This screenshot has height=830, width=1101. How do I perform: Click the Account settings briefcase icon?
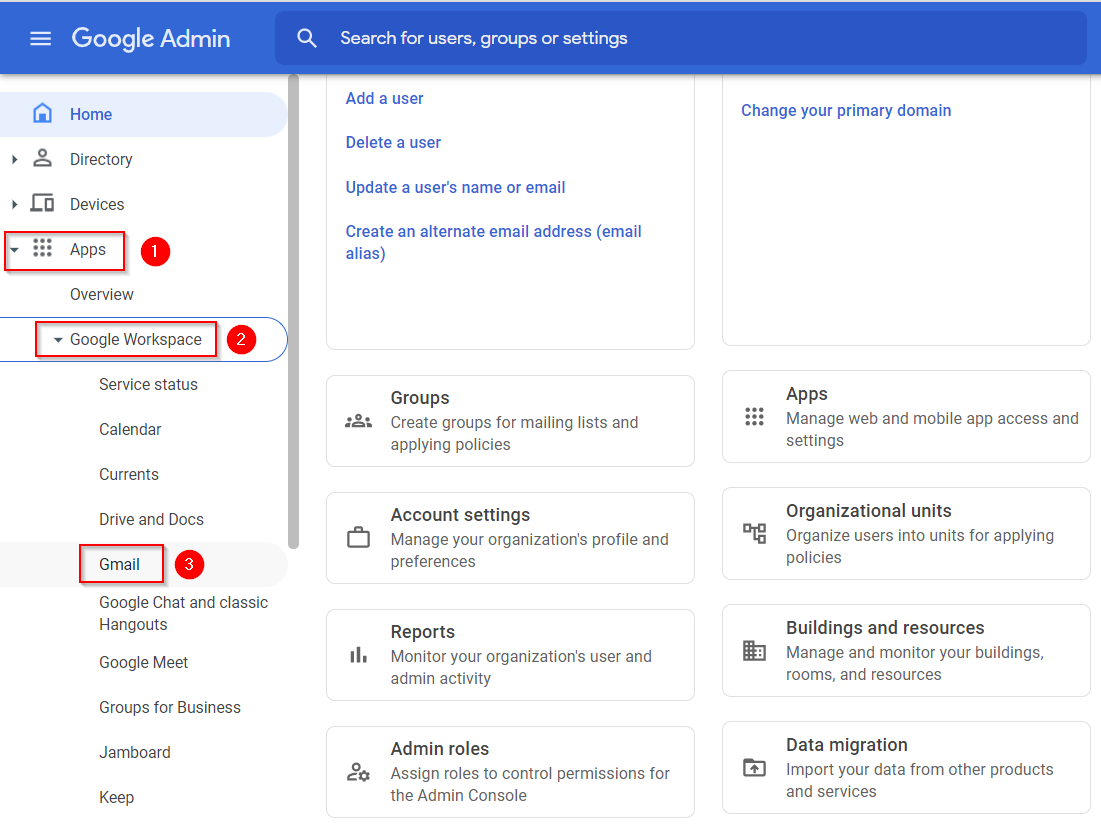coord(358,538)
